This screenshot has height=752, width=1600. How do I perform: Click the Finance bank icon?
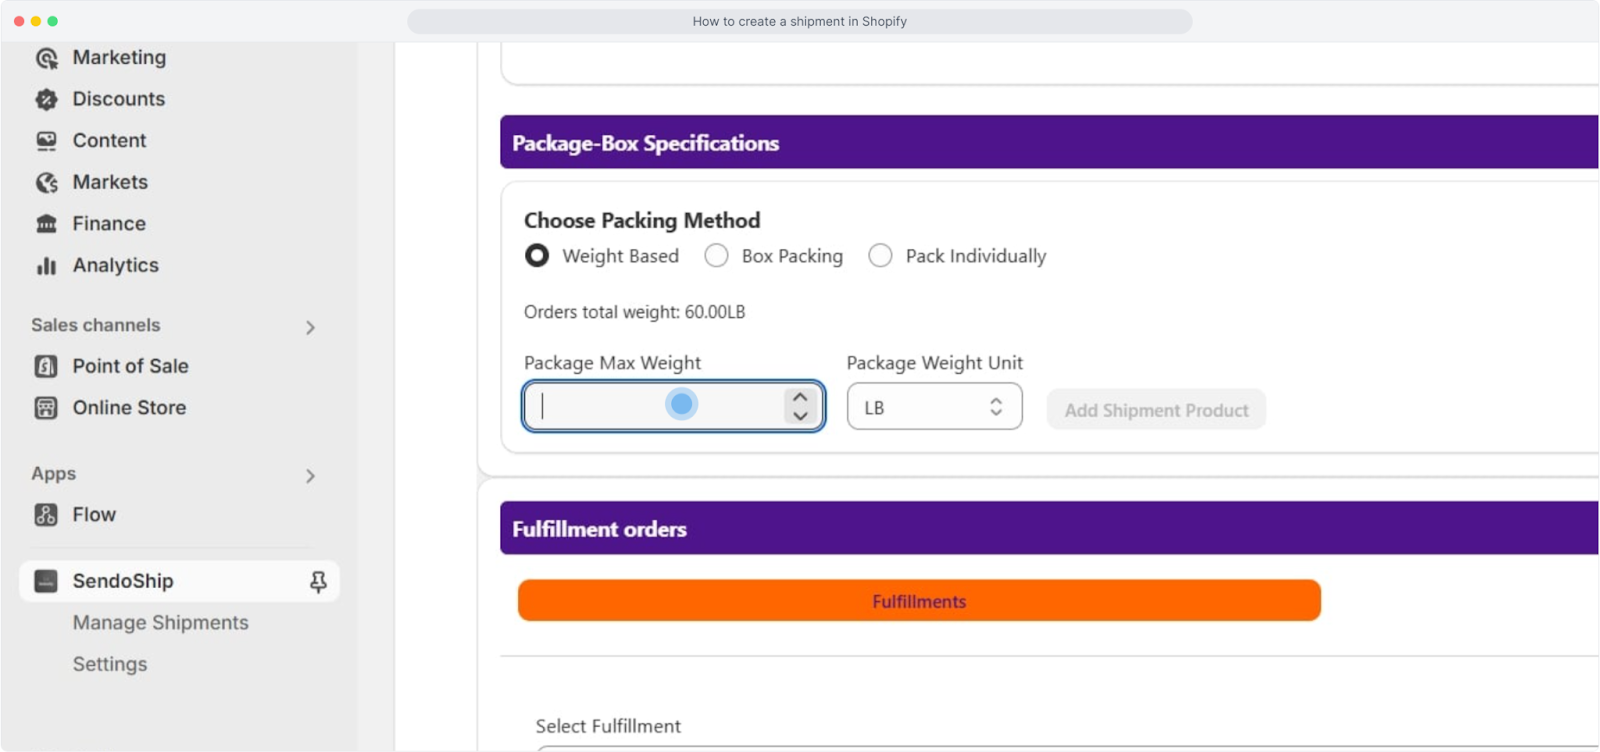pos(46,224)
